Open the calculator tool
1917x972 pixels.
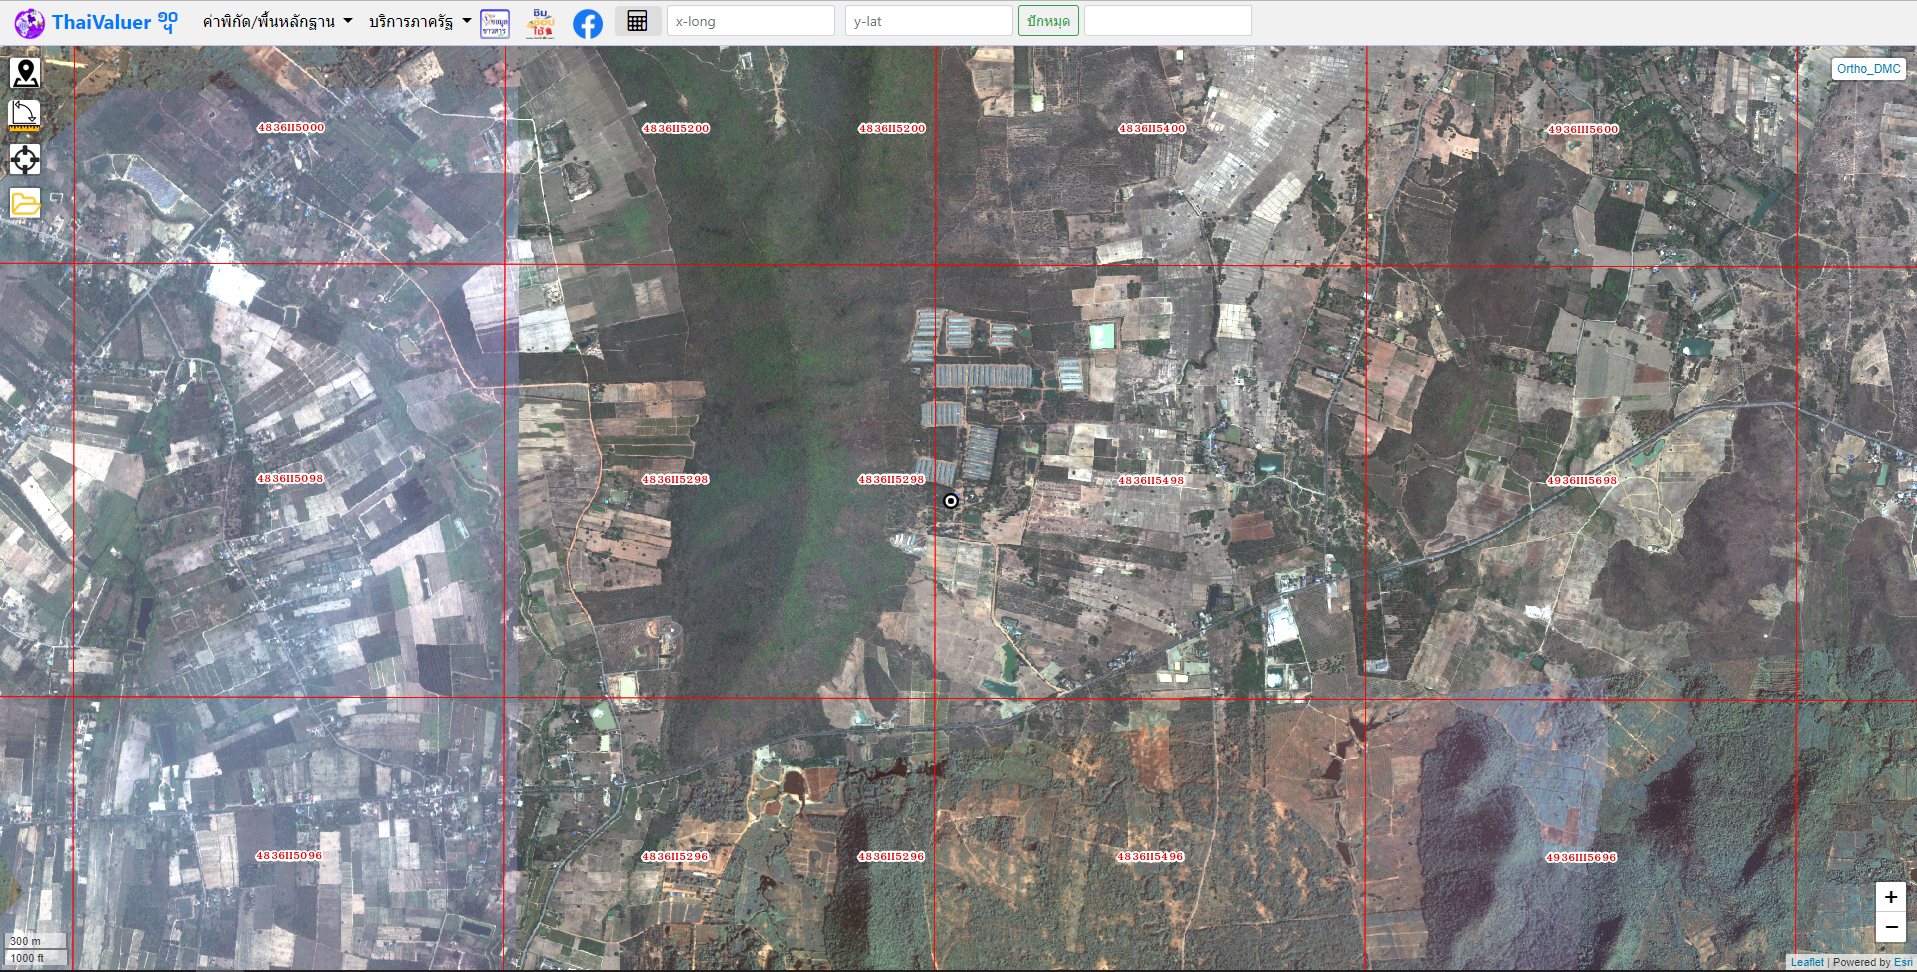click(638, 21)
